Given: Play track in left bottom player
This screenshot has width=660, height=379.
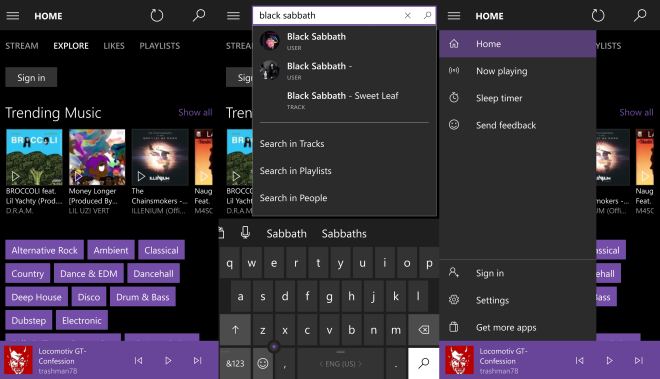Looking at the screenshot, I should coord(168,360).
